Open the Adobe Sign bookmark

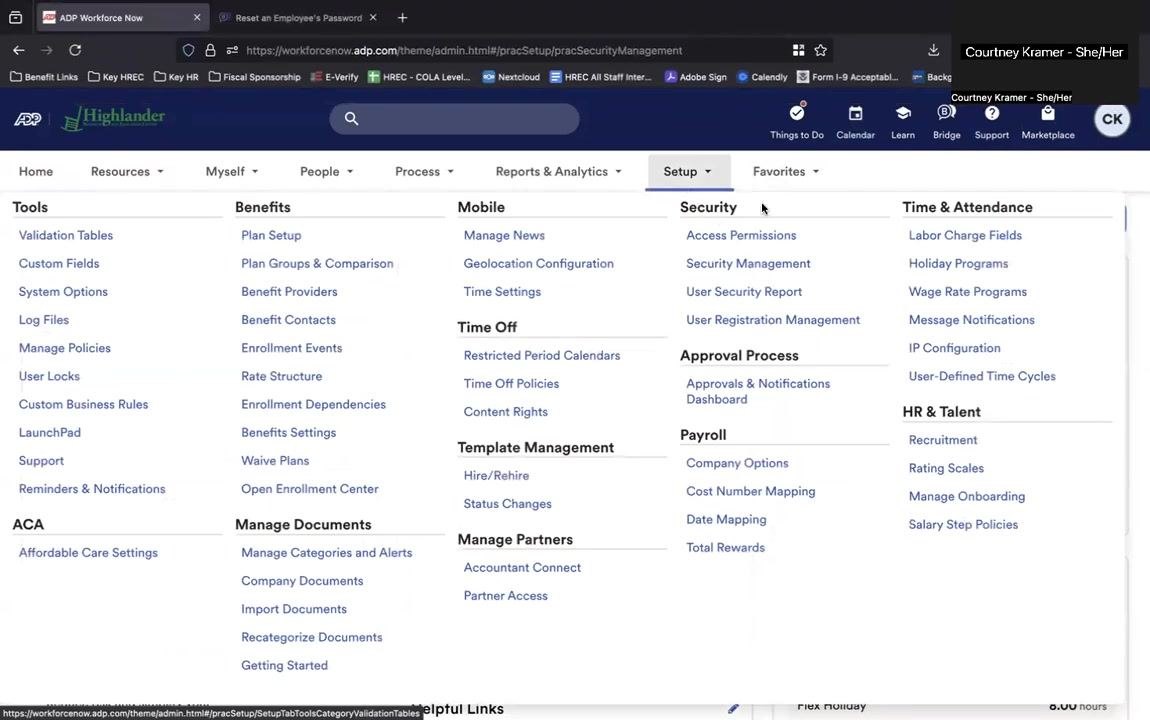695,76
